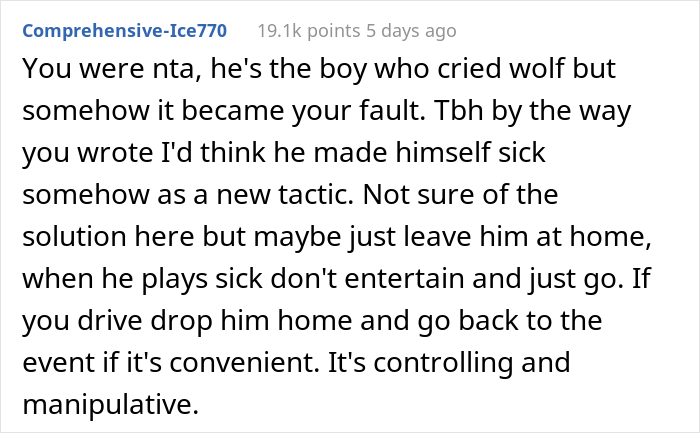The width and height of the screenshot is (700, 433).
Task: Click the word 'plays' in sixth line
Action: click(x=175, y=279)
